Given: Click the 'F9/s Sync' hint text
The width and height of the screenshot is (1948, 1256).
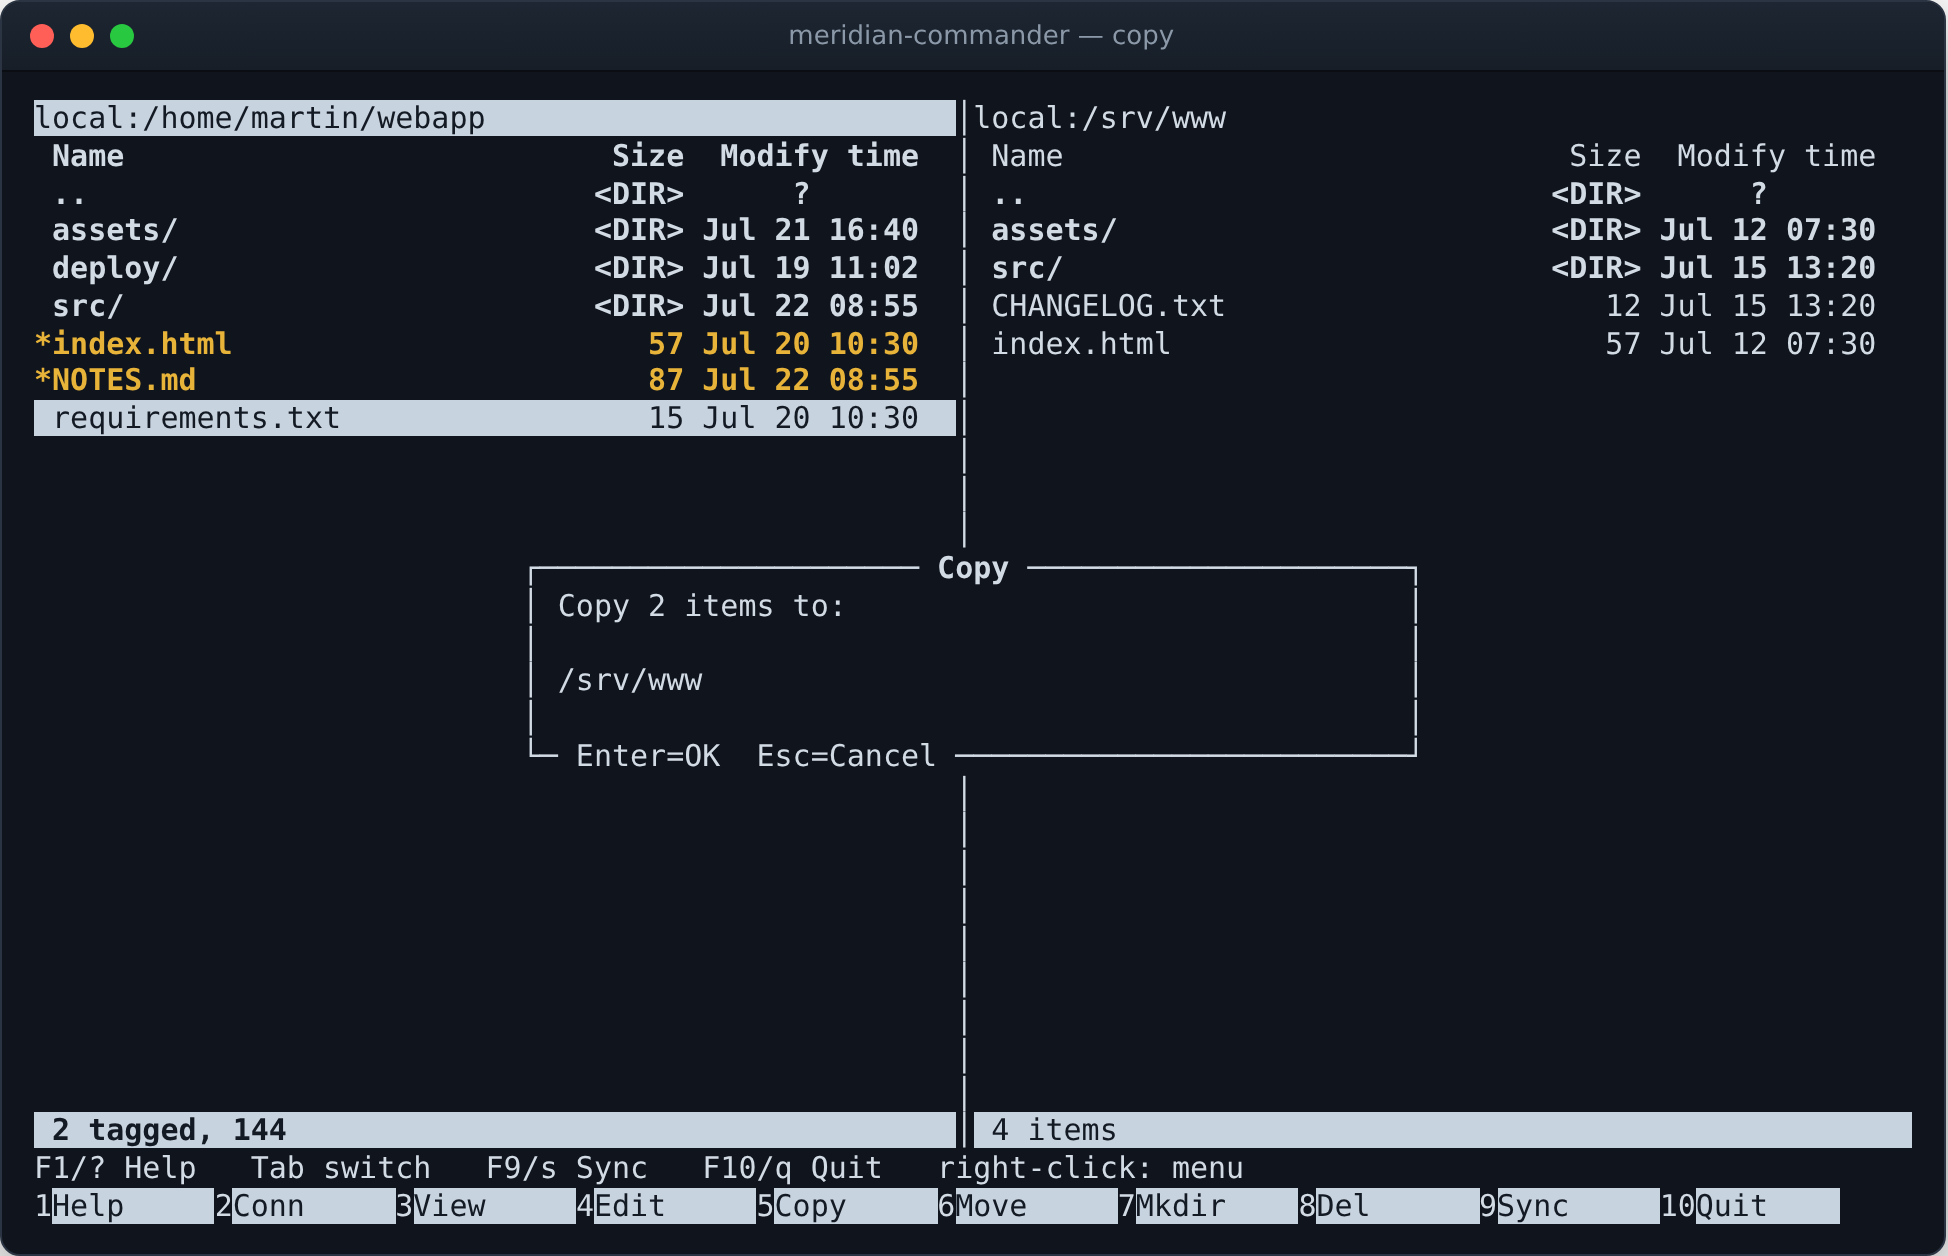Looking at the screenshot, I should (567, 1168).
